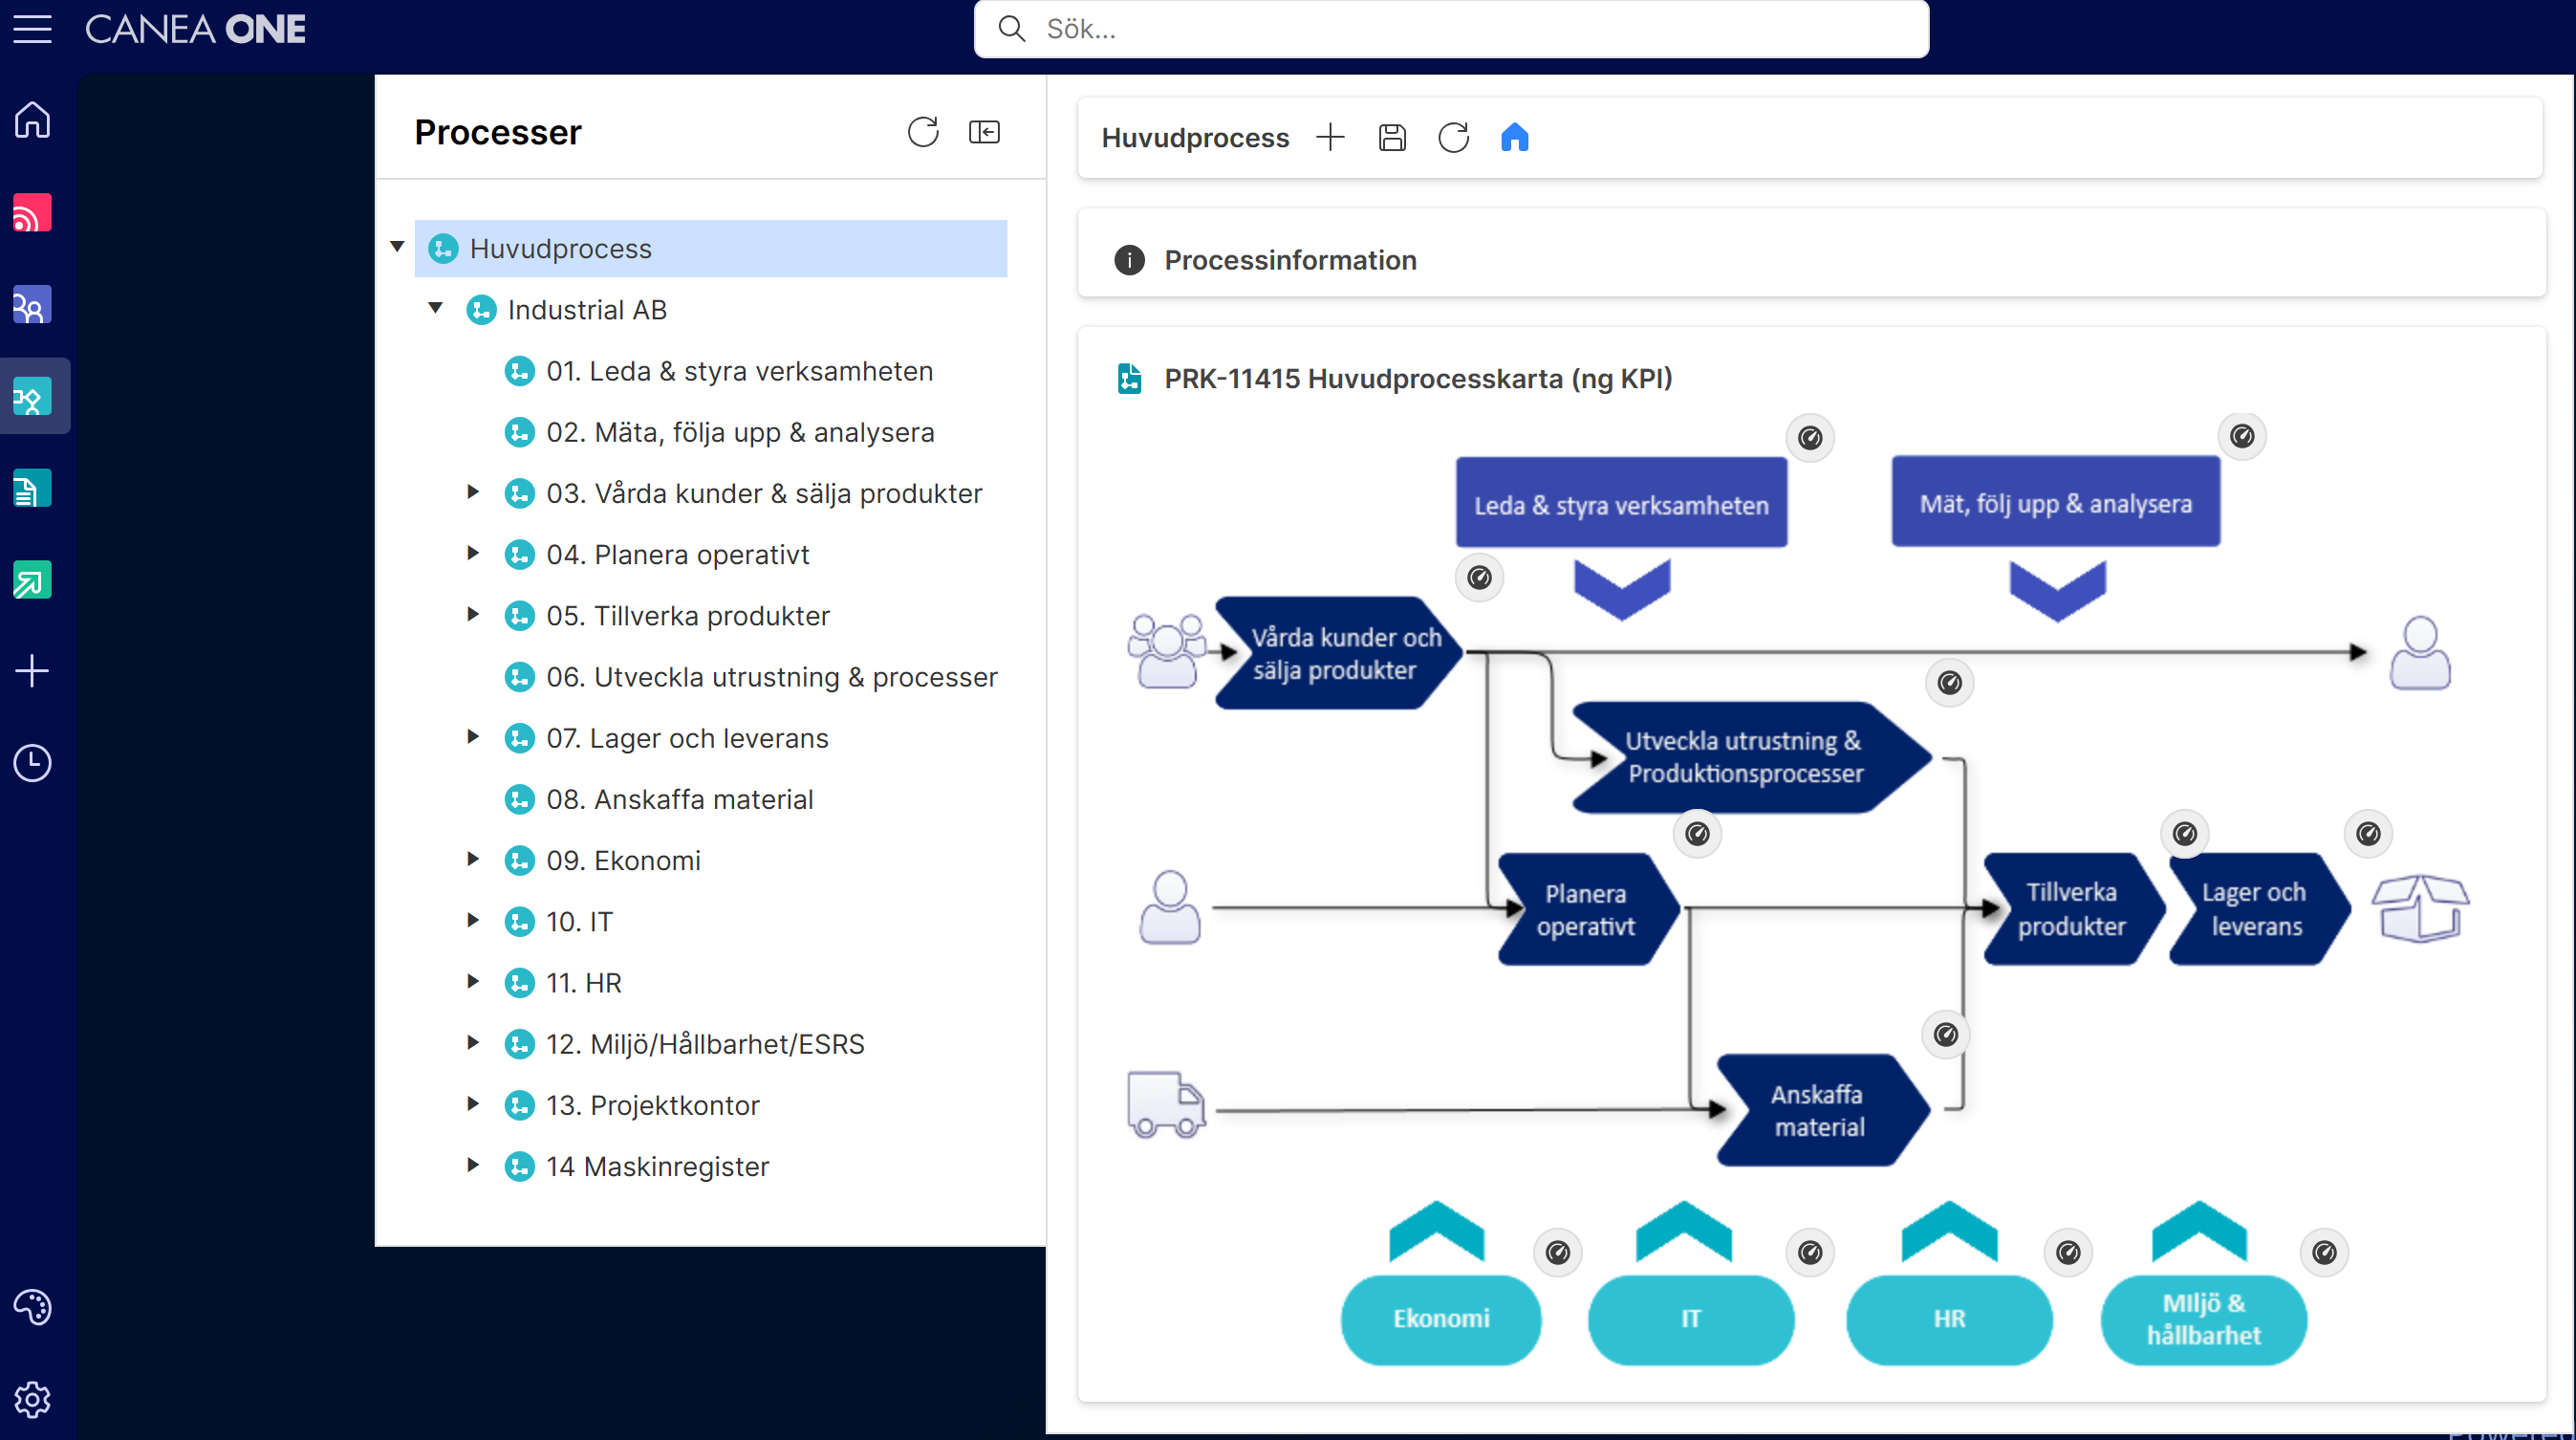Image resolution: width=2576 pixels, height=1440 pixels.
Task: Select 01. Leda & styra verksamheten
Action: coord(739,371)
